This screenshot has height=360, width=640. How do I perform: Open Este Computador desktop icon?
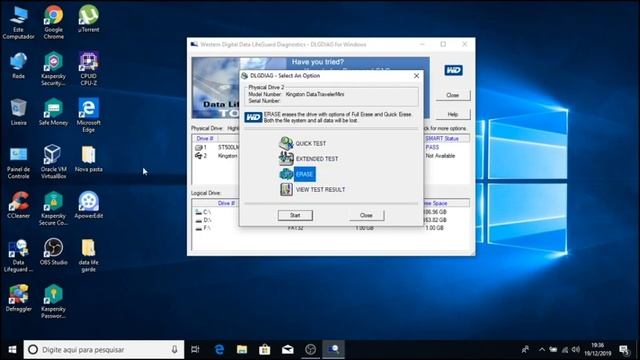[18, 22]
